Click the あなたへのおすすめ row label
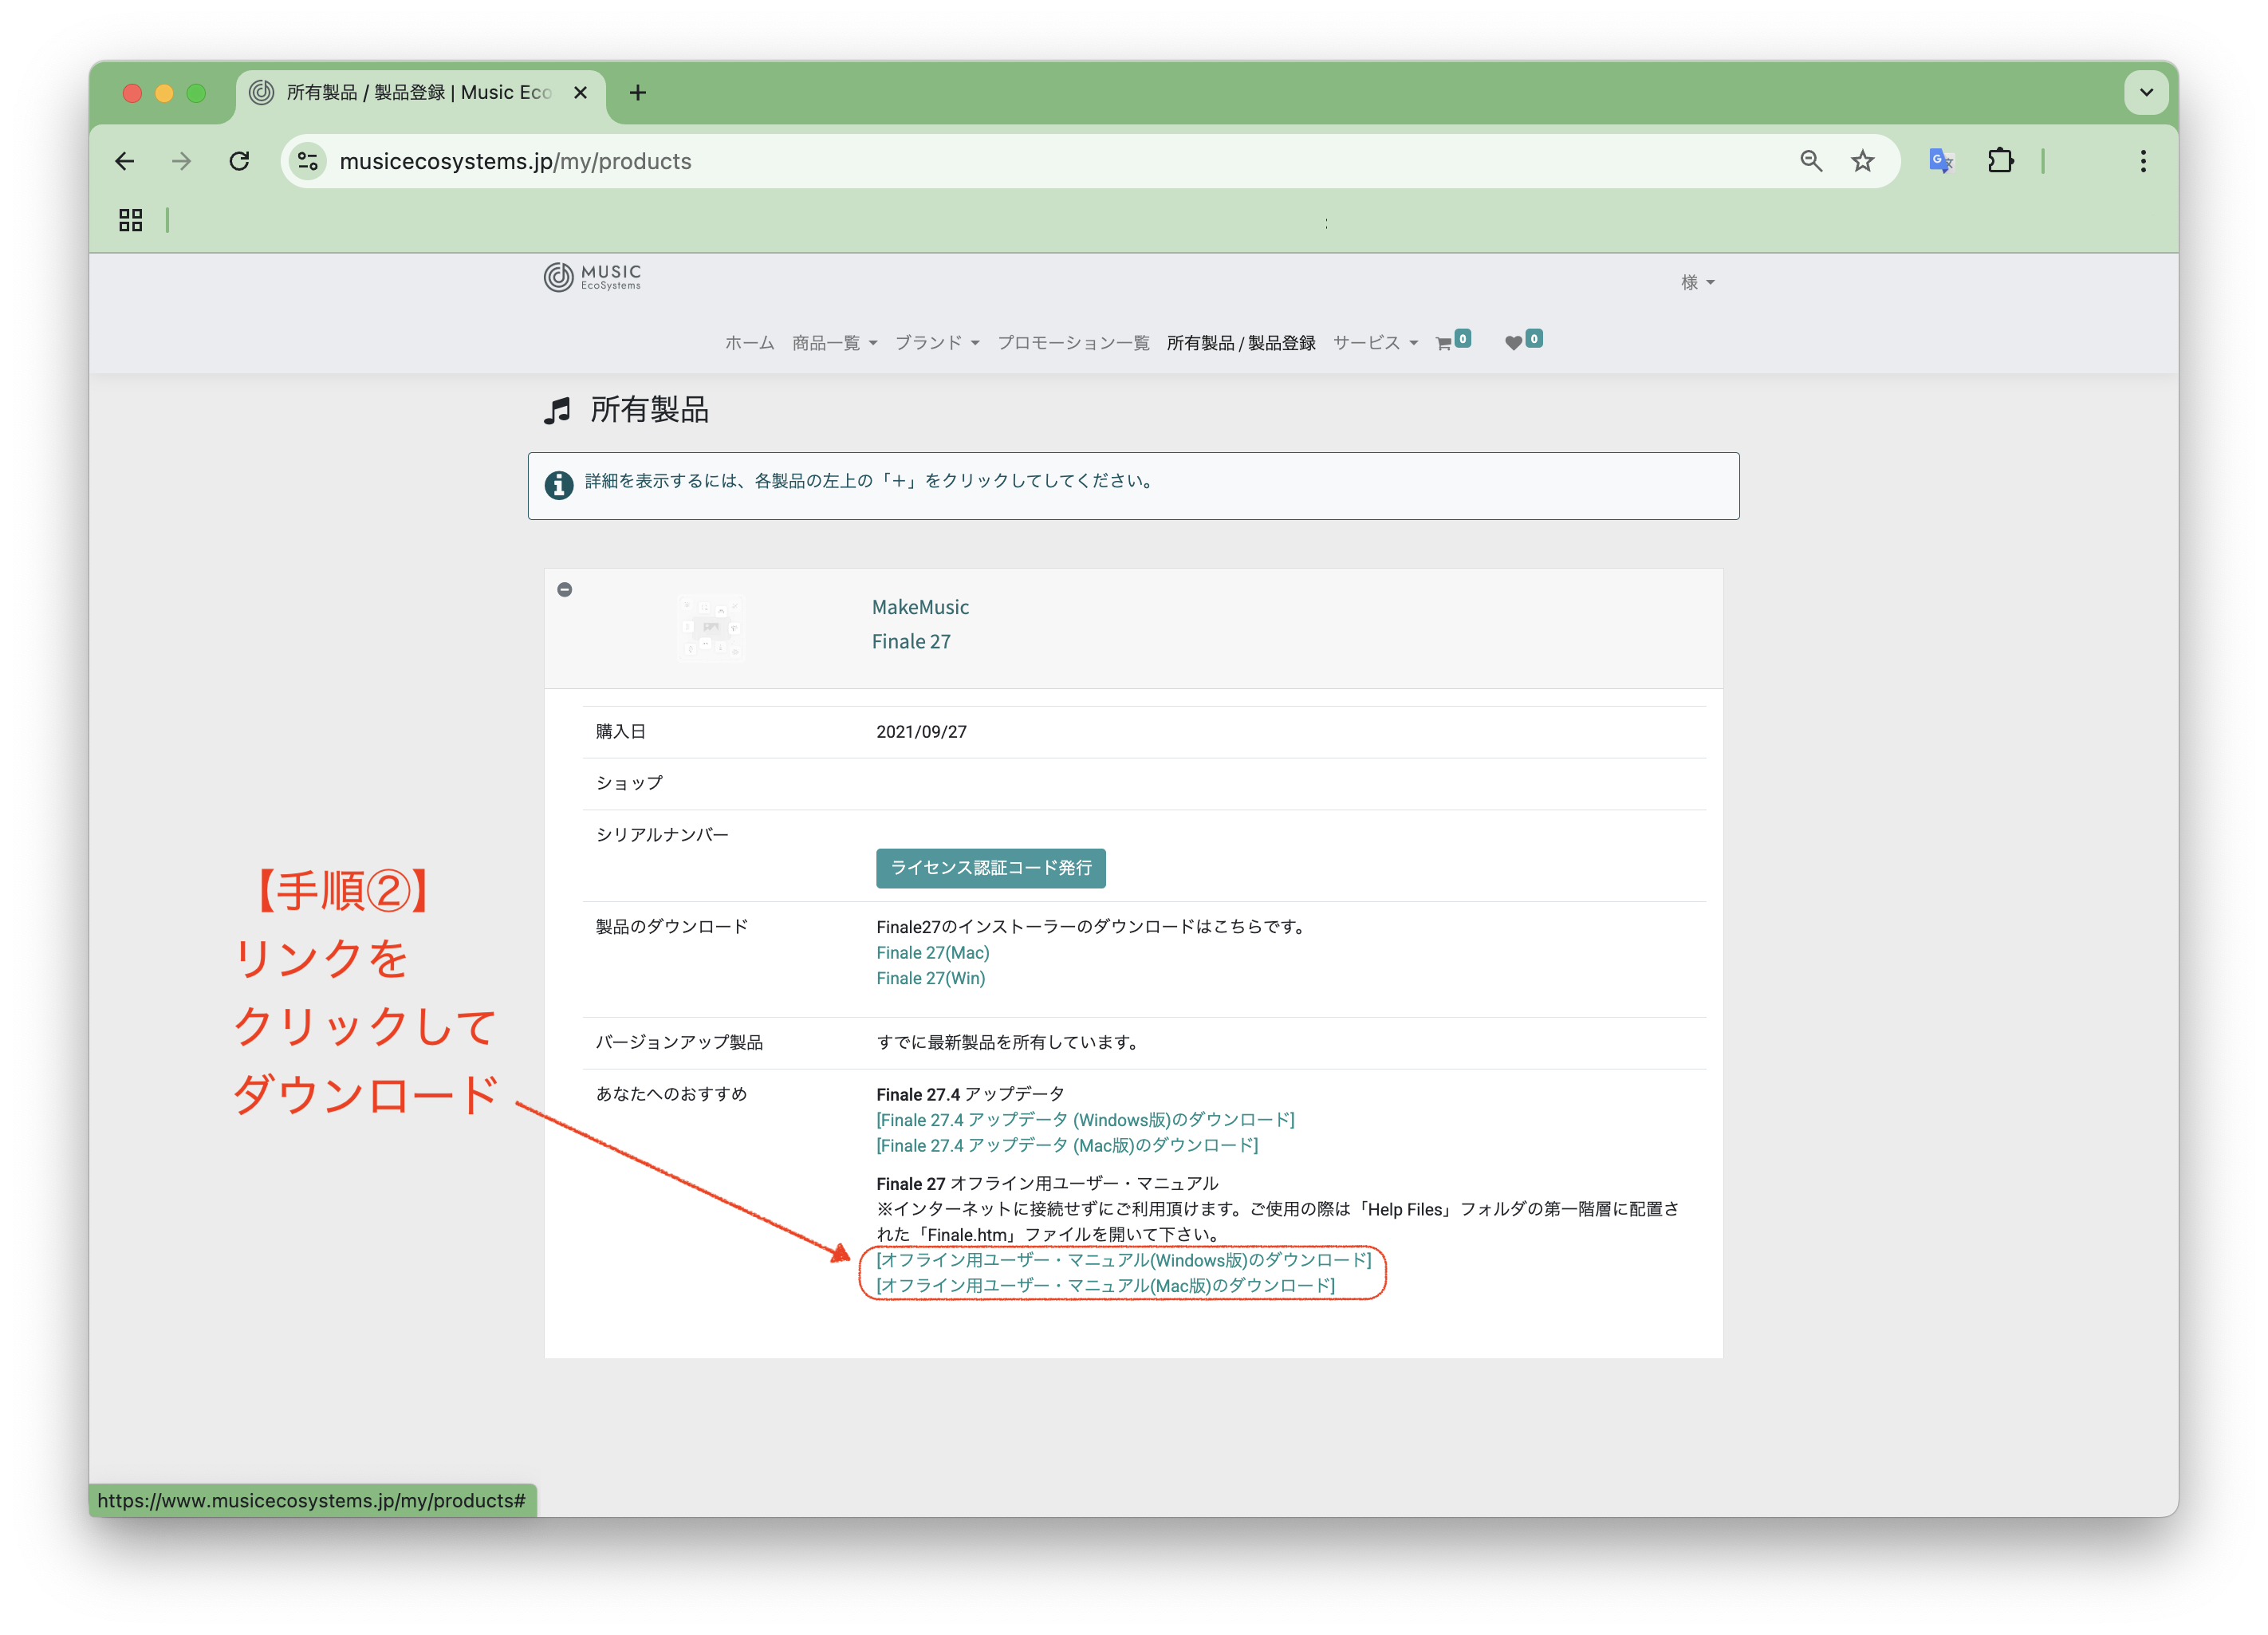The image size is (2268, 1635). (x=672, y=1094)
